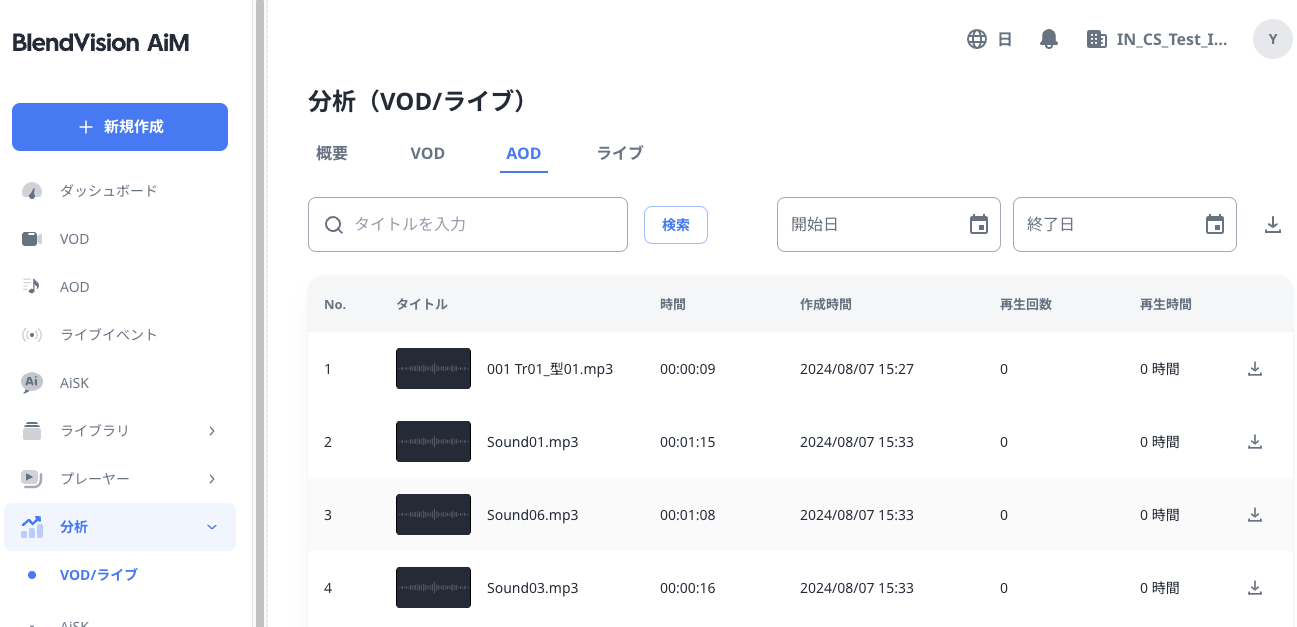
Task: Download report for Sound06.mp3 row
Action: (1255, 515)
